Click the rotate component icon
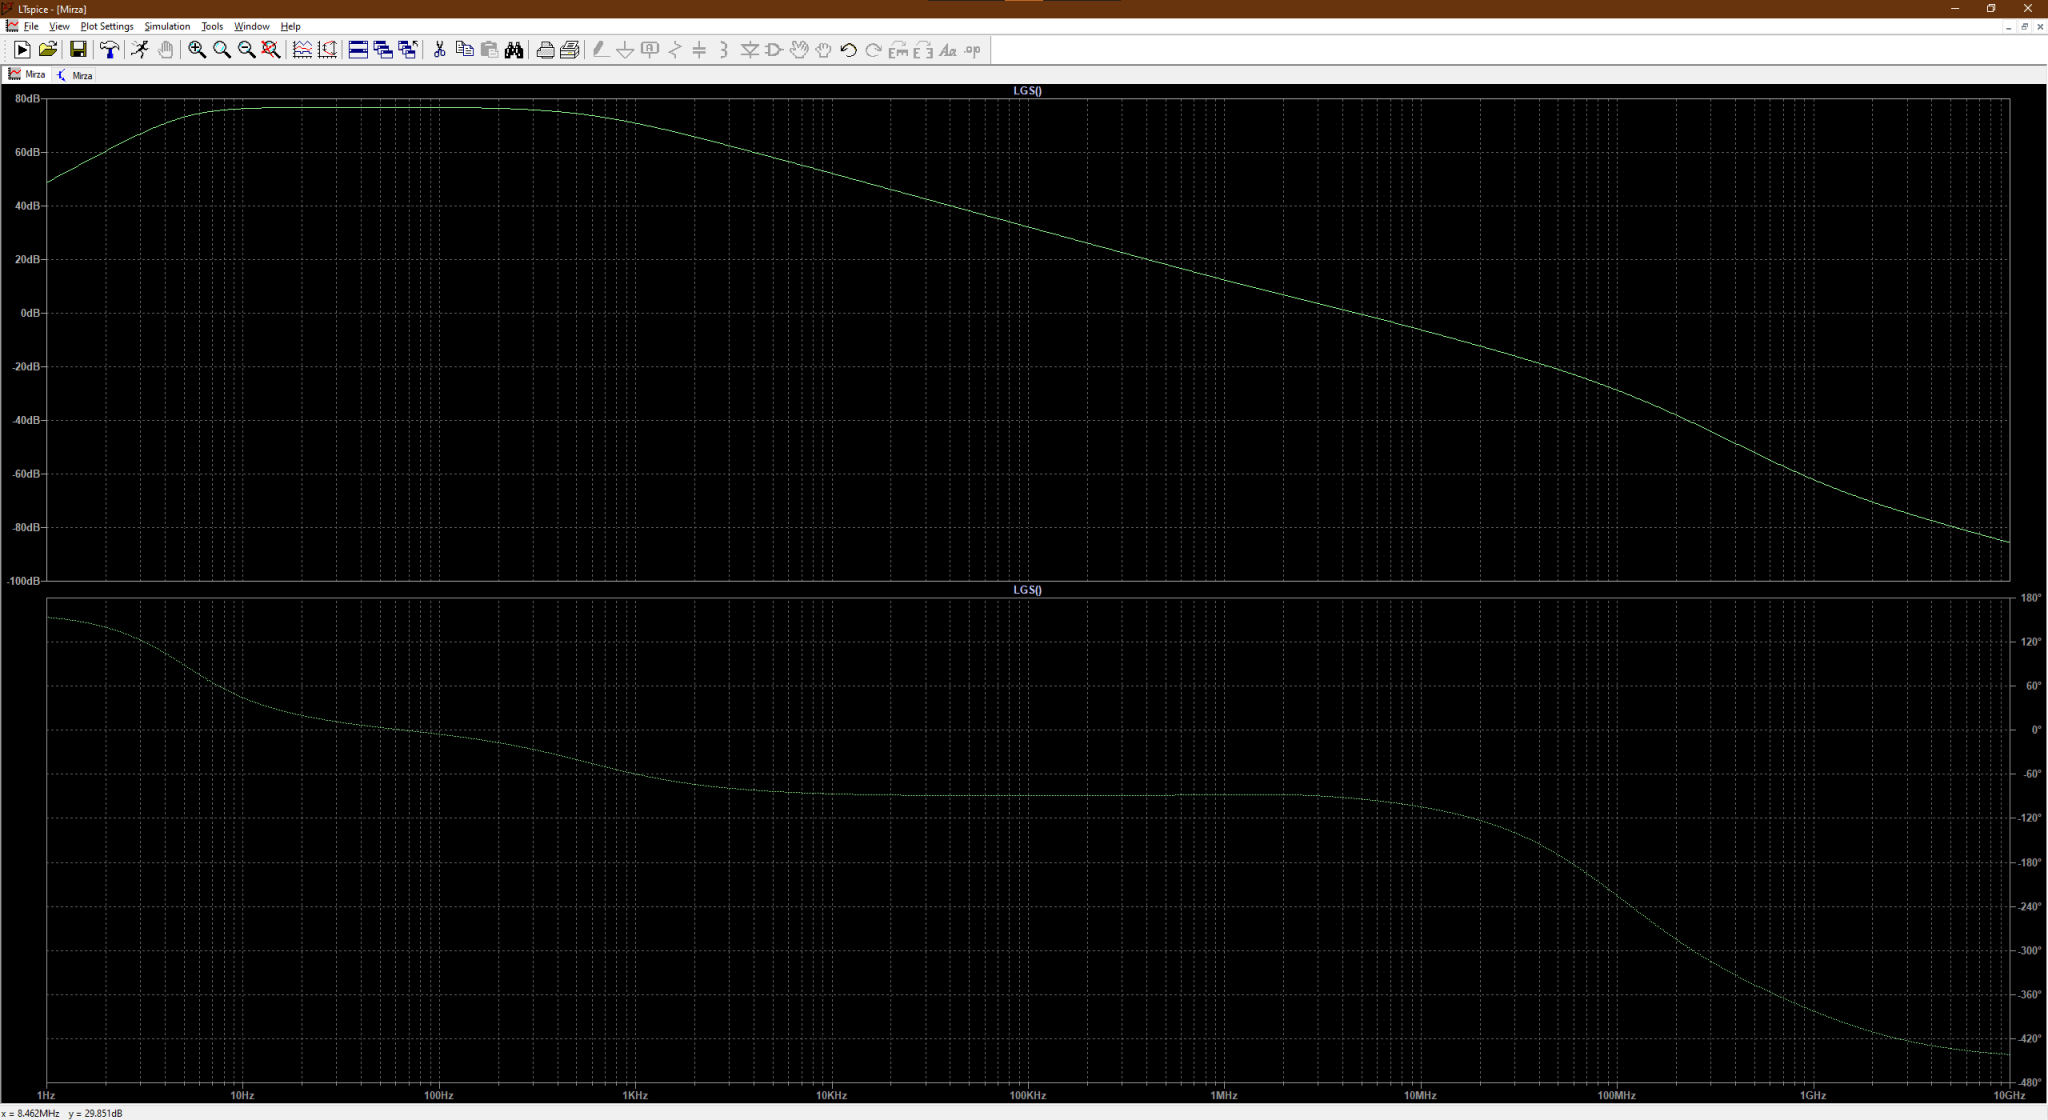Image resolution: width=2048 pixels, height=1120 pixels. click(898, 50)
